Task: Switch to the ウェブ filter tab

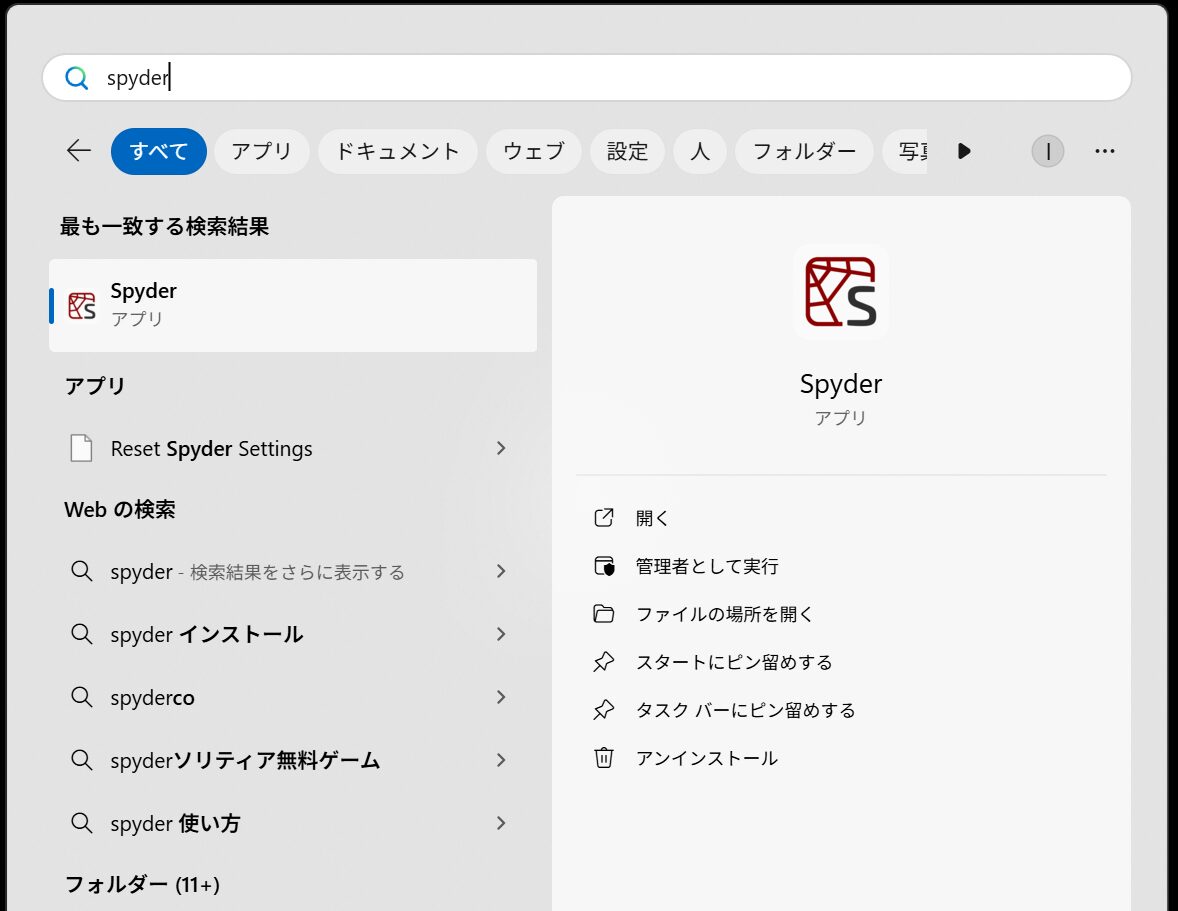Action: pos(533,151)
